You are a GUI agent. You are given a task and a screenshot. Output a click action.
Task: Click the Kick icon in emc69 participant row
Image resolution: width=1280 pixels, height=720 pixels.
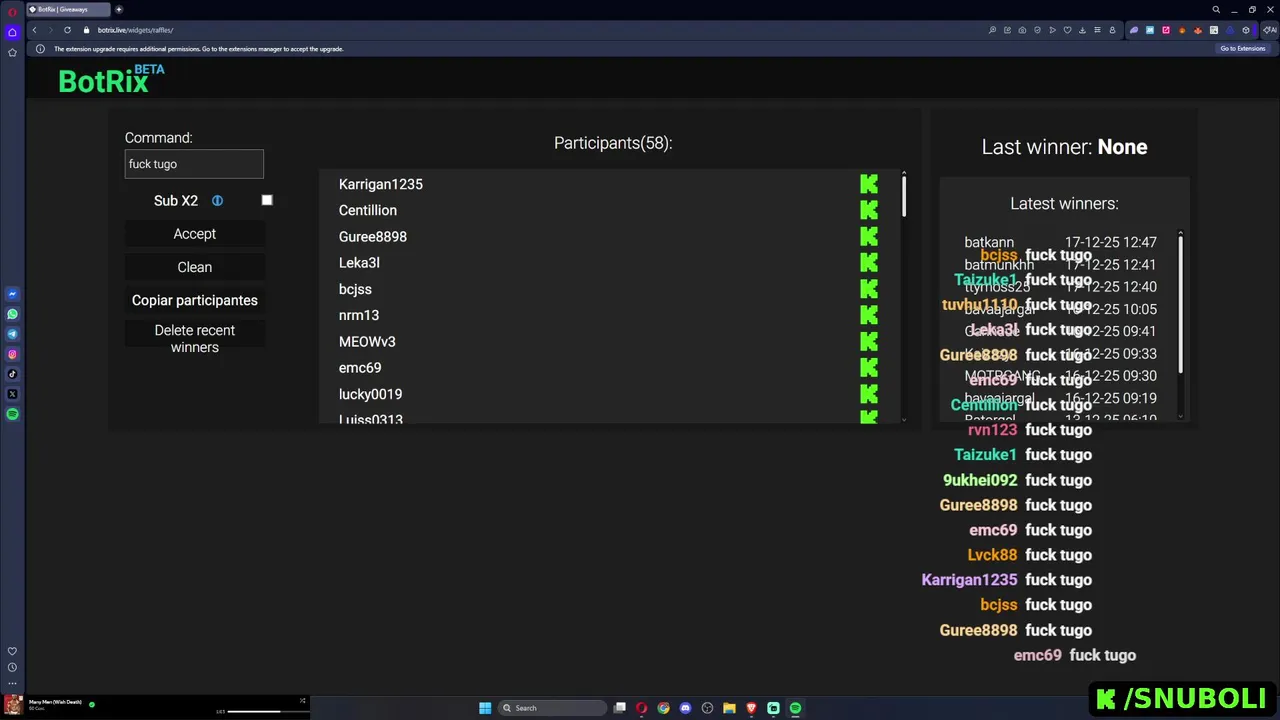pos(869,368)
